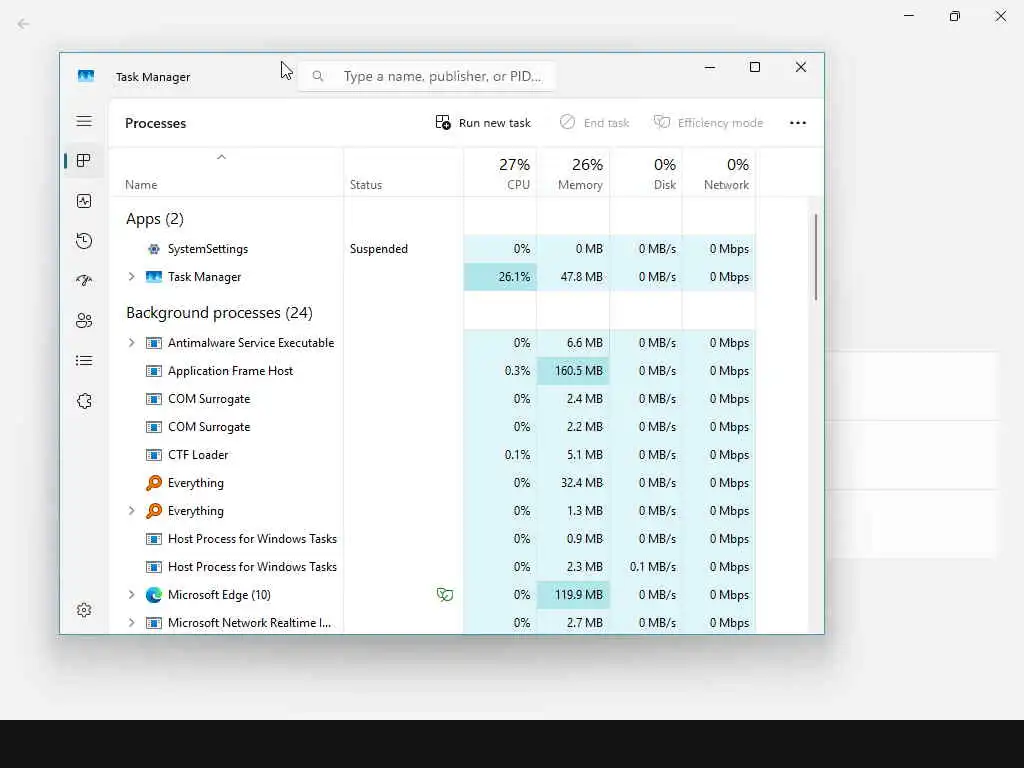Screen dimensions: 1024x768
Task: Click the 0.1 MB/s disk value
Action: click(x=652, y=567)
